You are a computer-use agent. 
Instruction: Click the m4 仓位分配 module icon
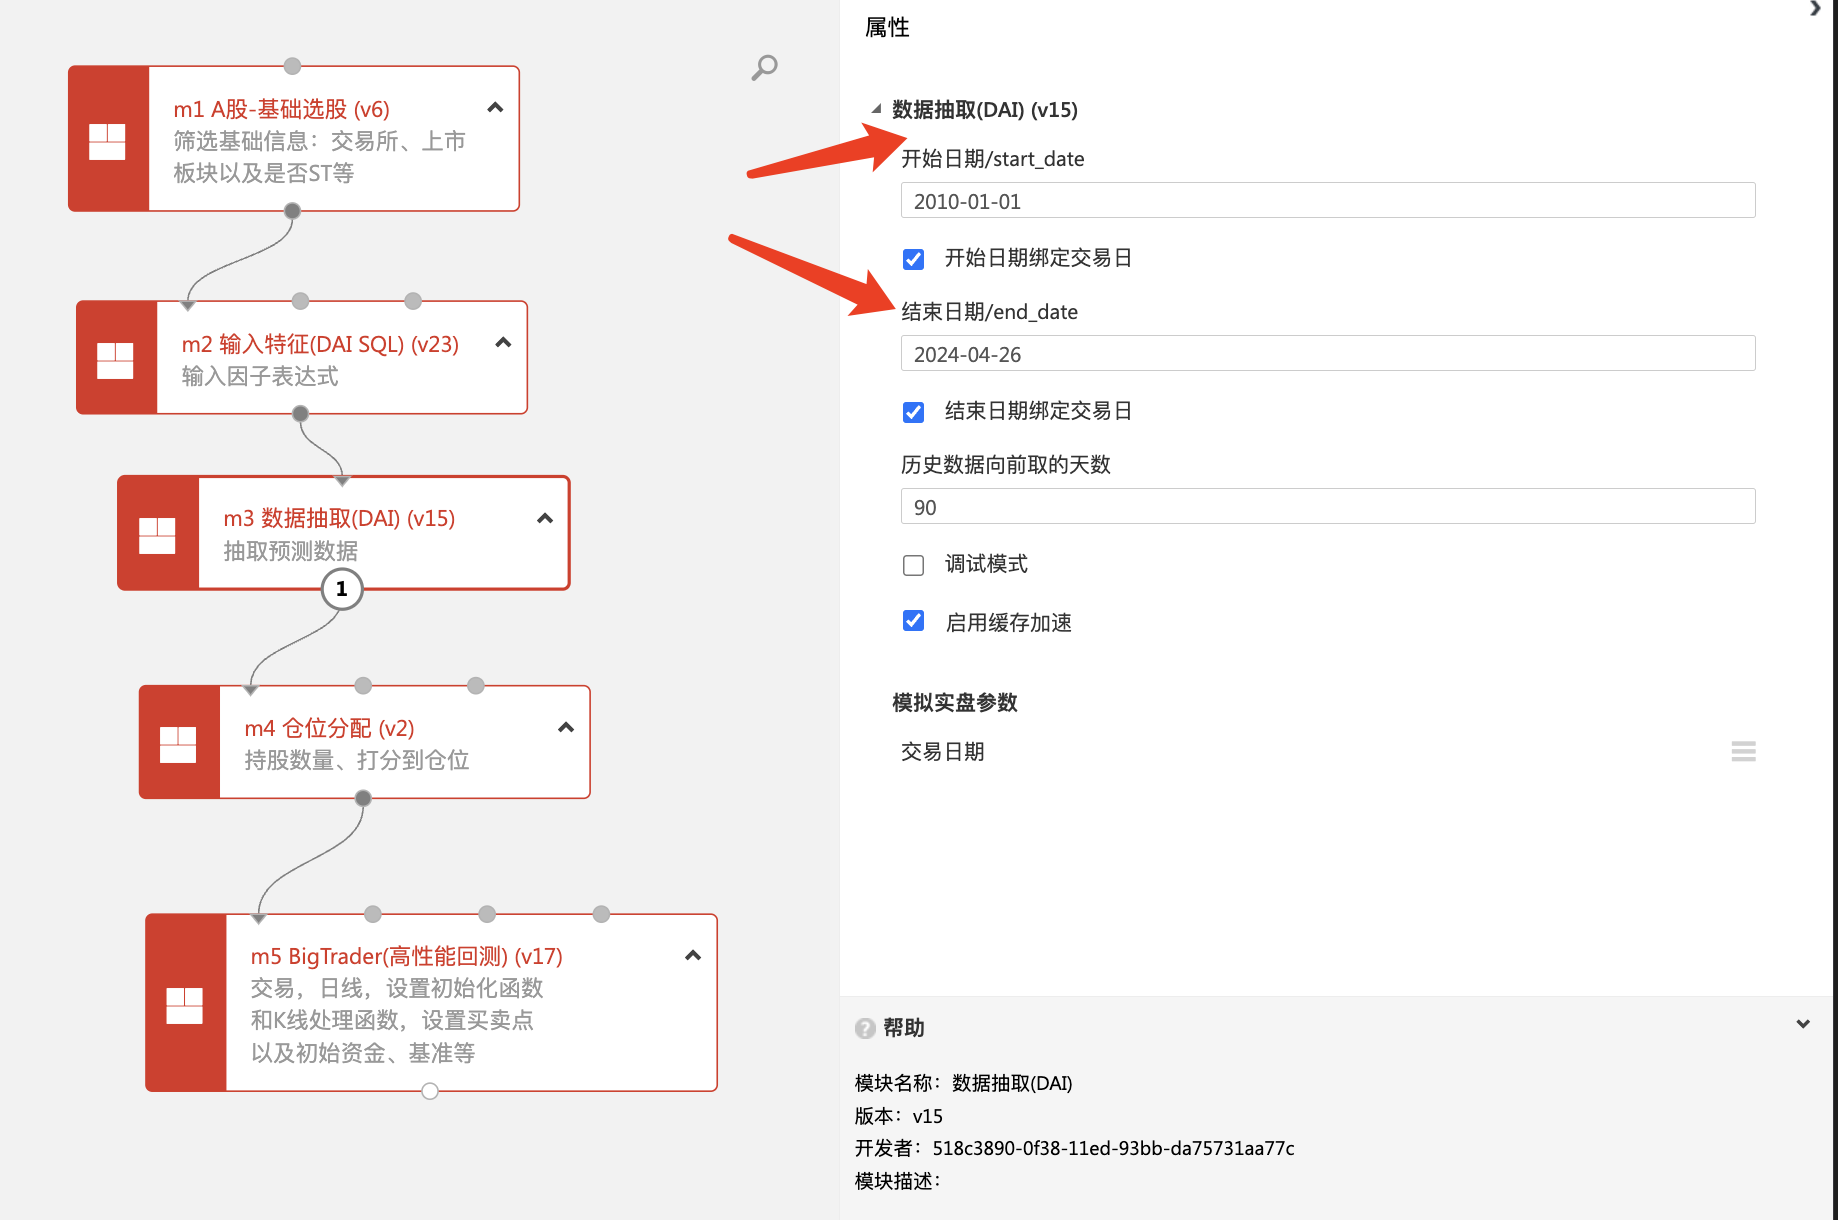click(178, 743)
